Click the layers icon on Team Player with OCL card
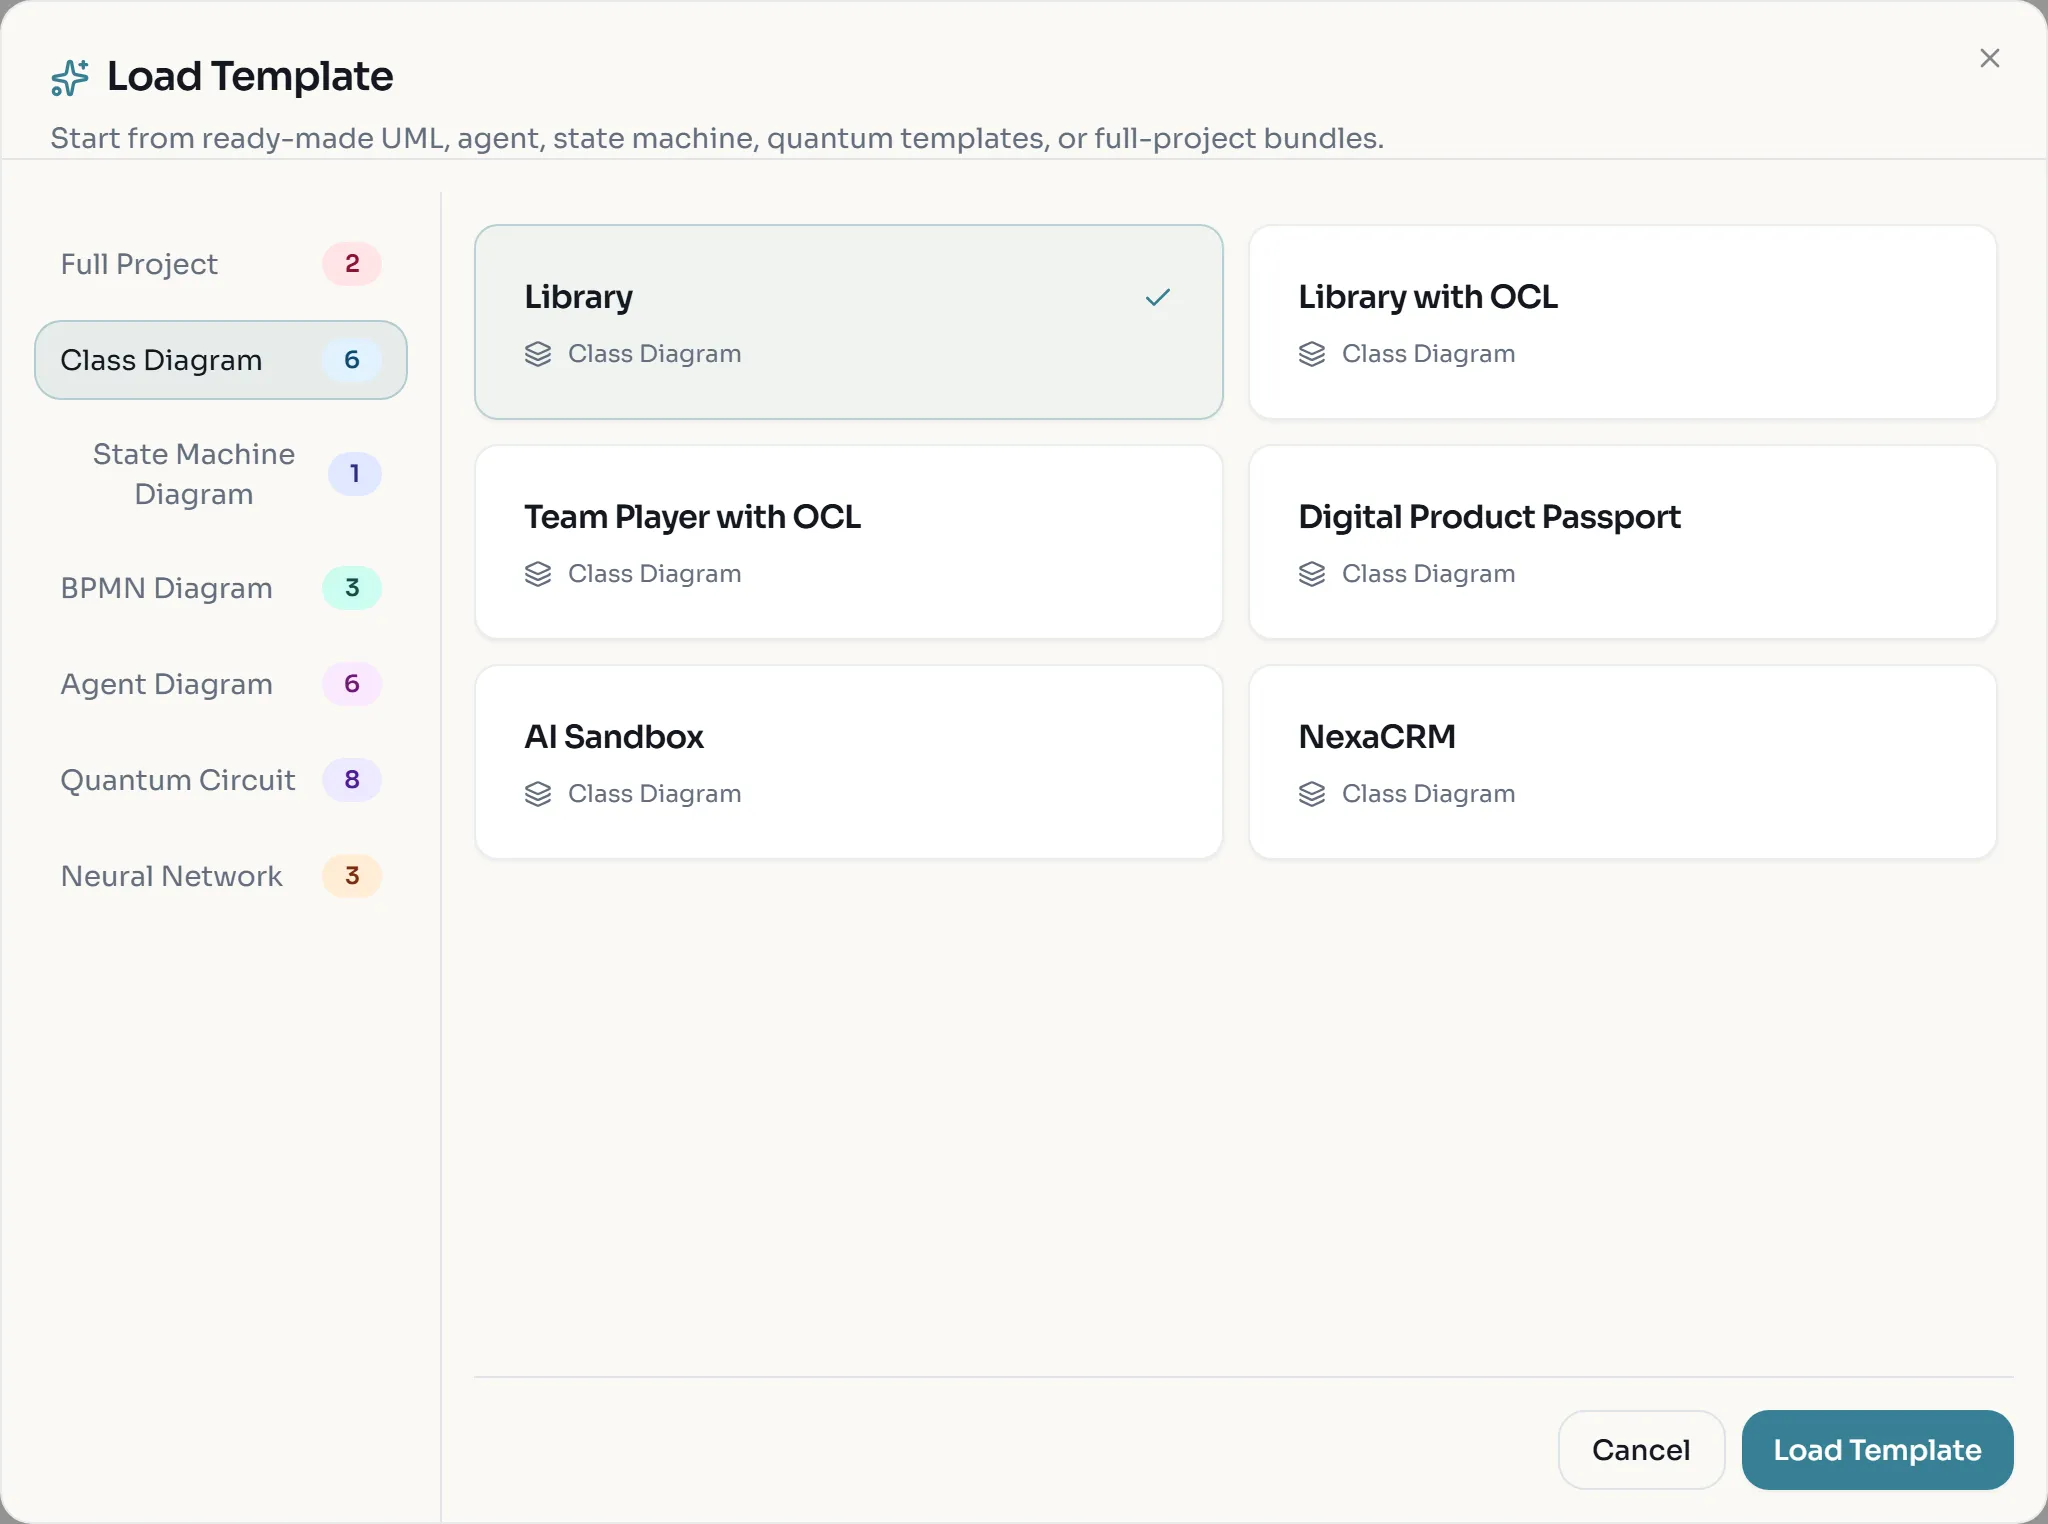2048x1524 pixels. point(538,574)
